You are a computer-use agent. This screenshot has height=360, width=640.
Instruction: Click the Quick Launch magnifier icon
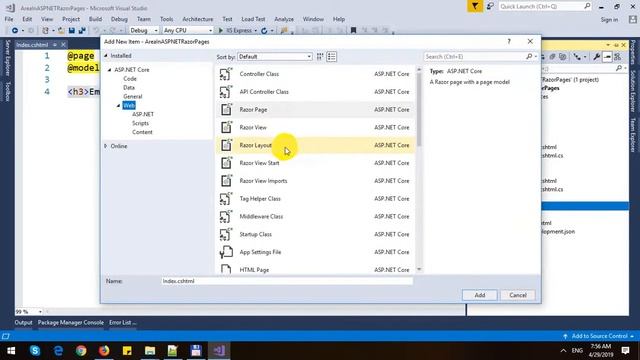tap(587, 6)
